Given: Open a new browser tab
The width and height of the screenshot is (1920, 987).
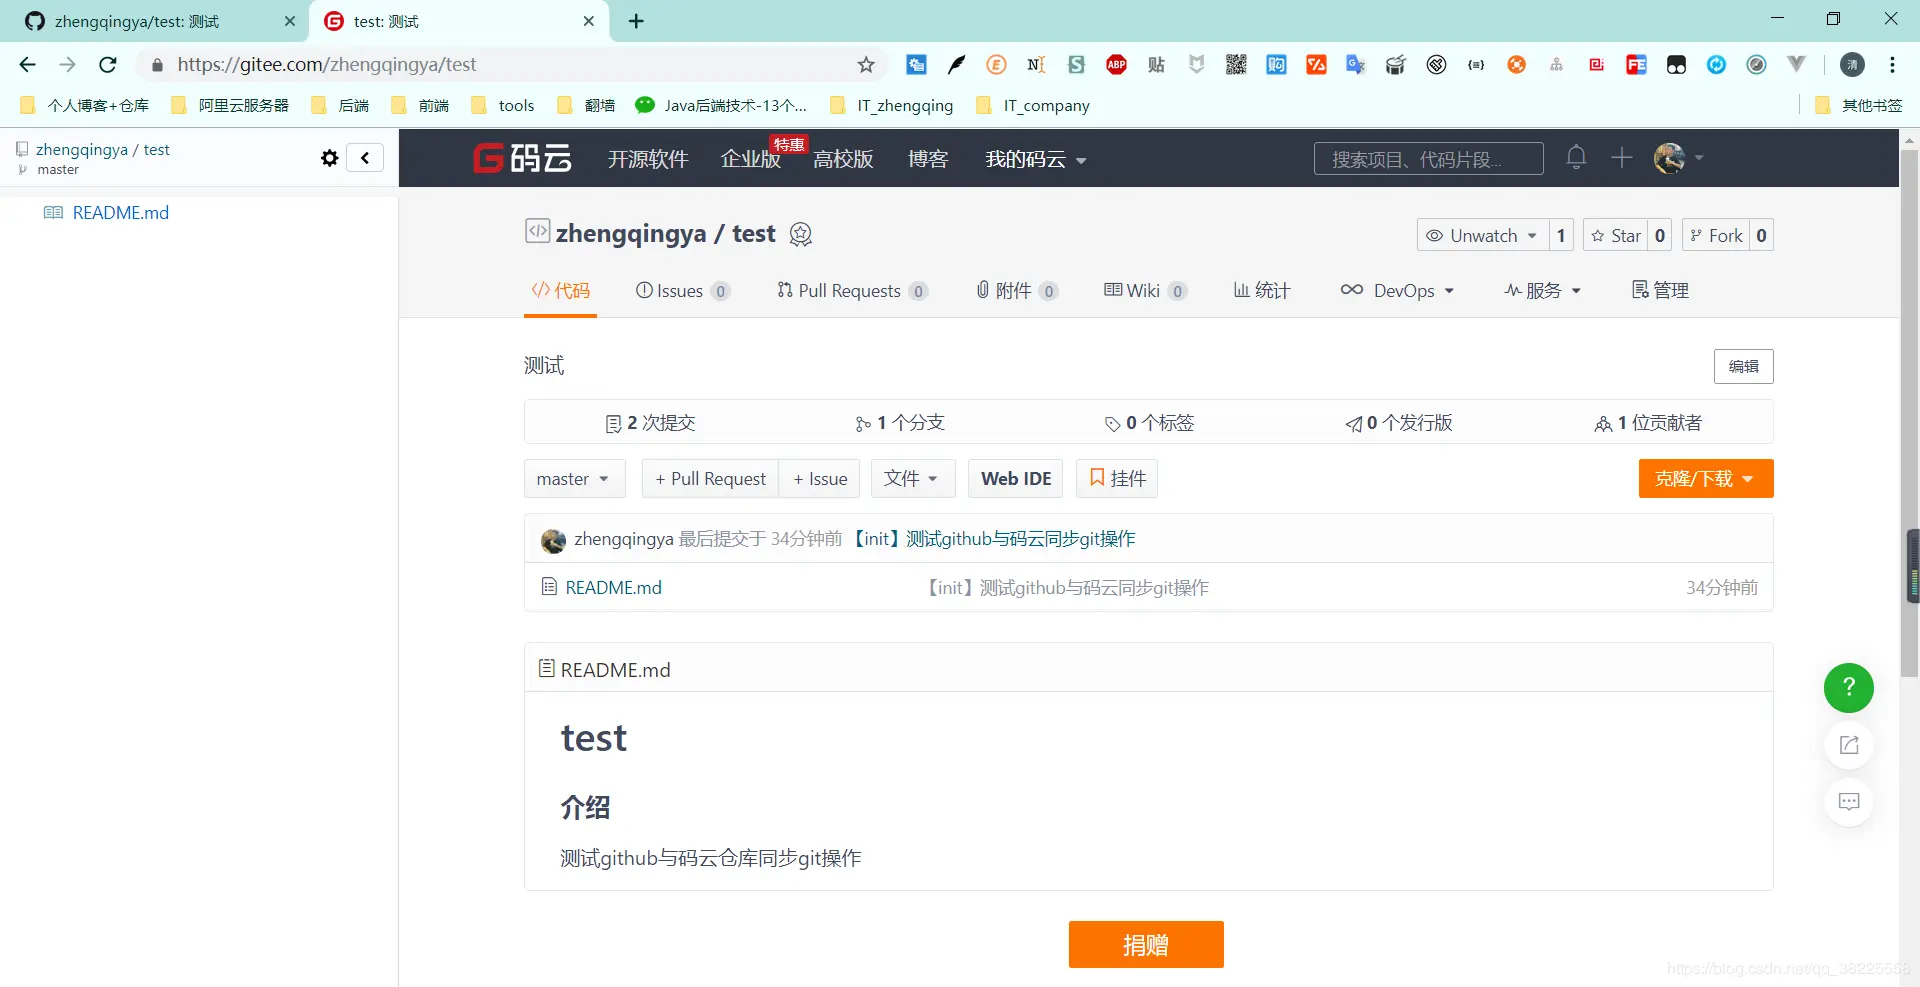Looking at the screenshot, I should pyautogui.click(x=636, y=21).
